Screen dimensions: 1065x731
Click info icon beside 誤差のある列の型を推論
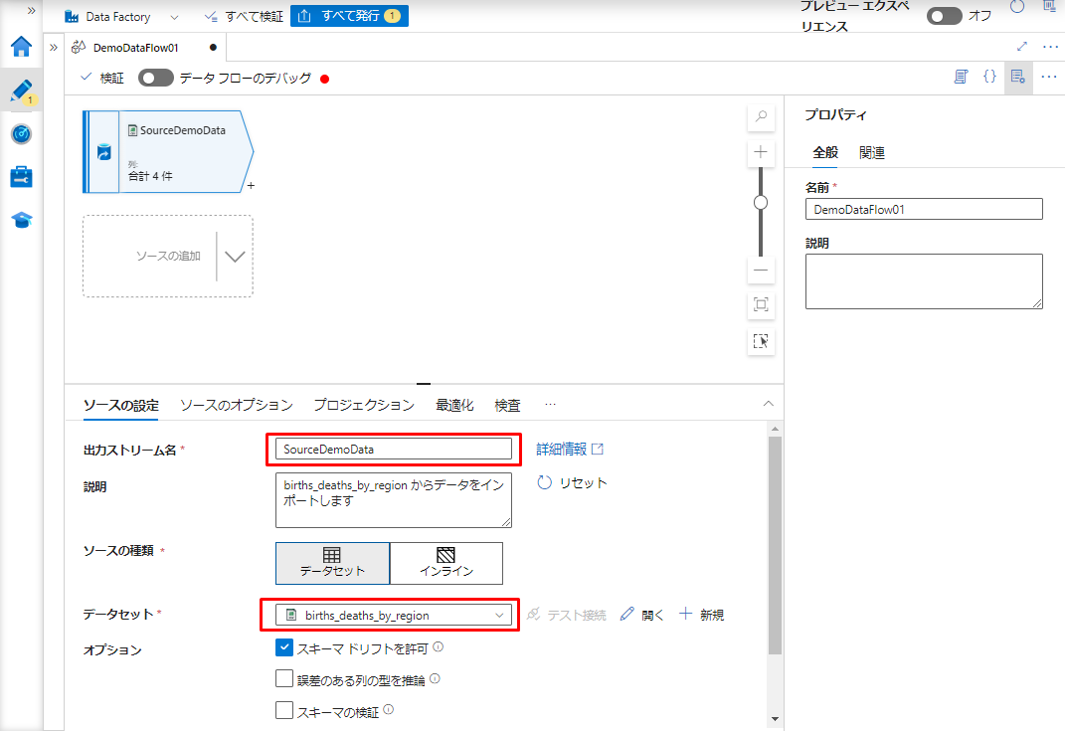point(435,678)
